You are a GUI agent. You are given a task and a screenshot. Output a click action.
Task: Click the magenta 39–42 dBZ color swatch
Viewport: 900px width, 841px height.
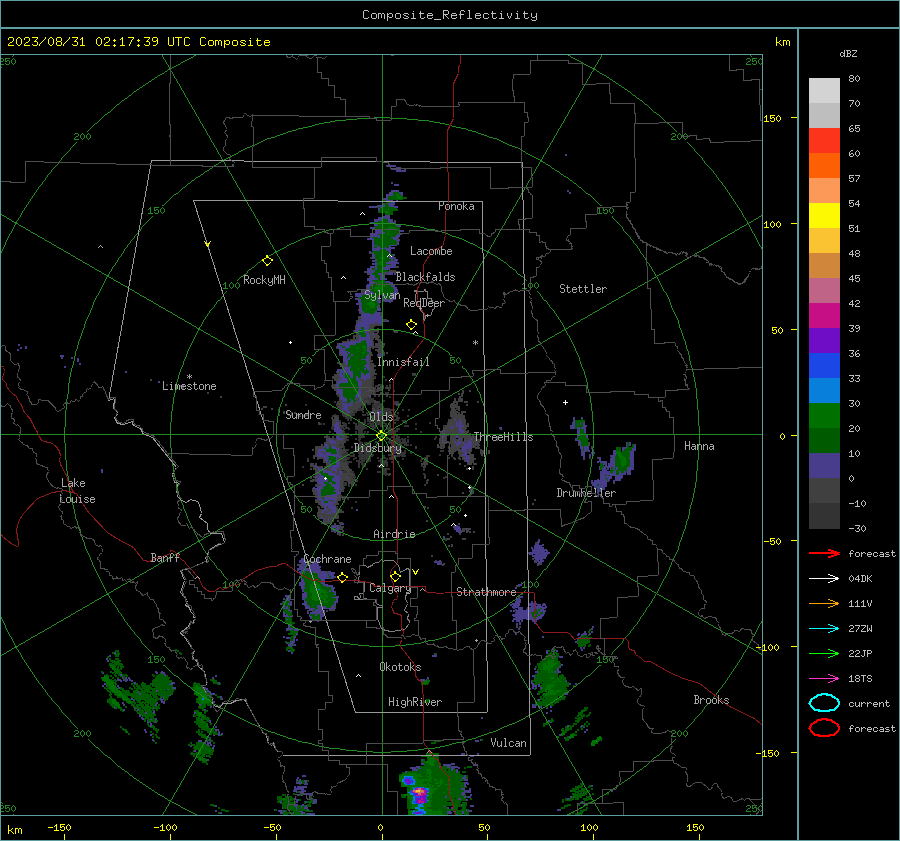pyautogui.click(x=824, y=316)
